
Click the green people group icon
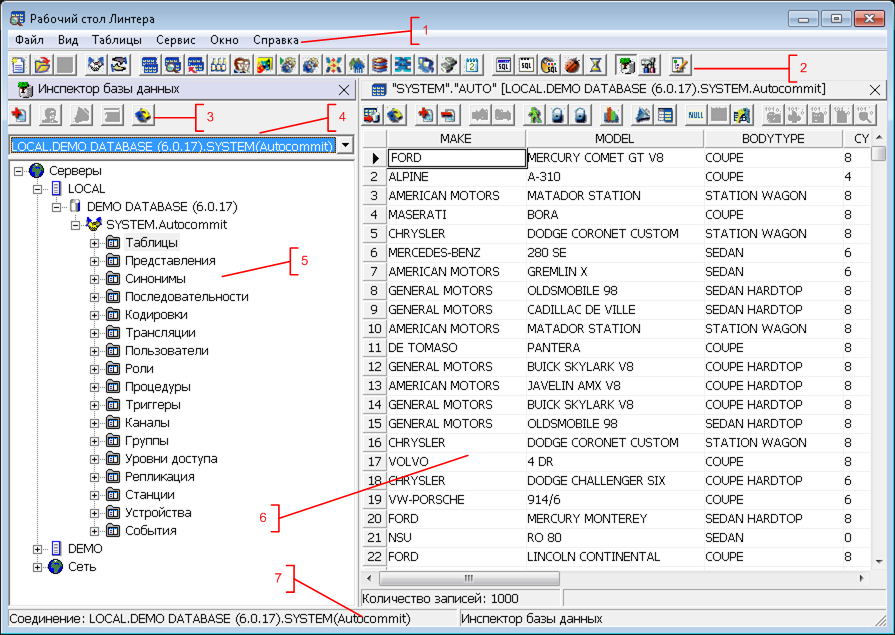tap(356, 65)
